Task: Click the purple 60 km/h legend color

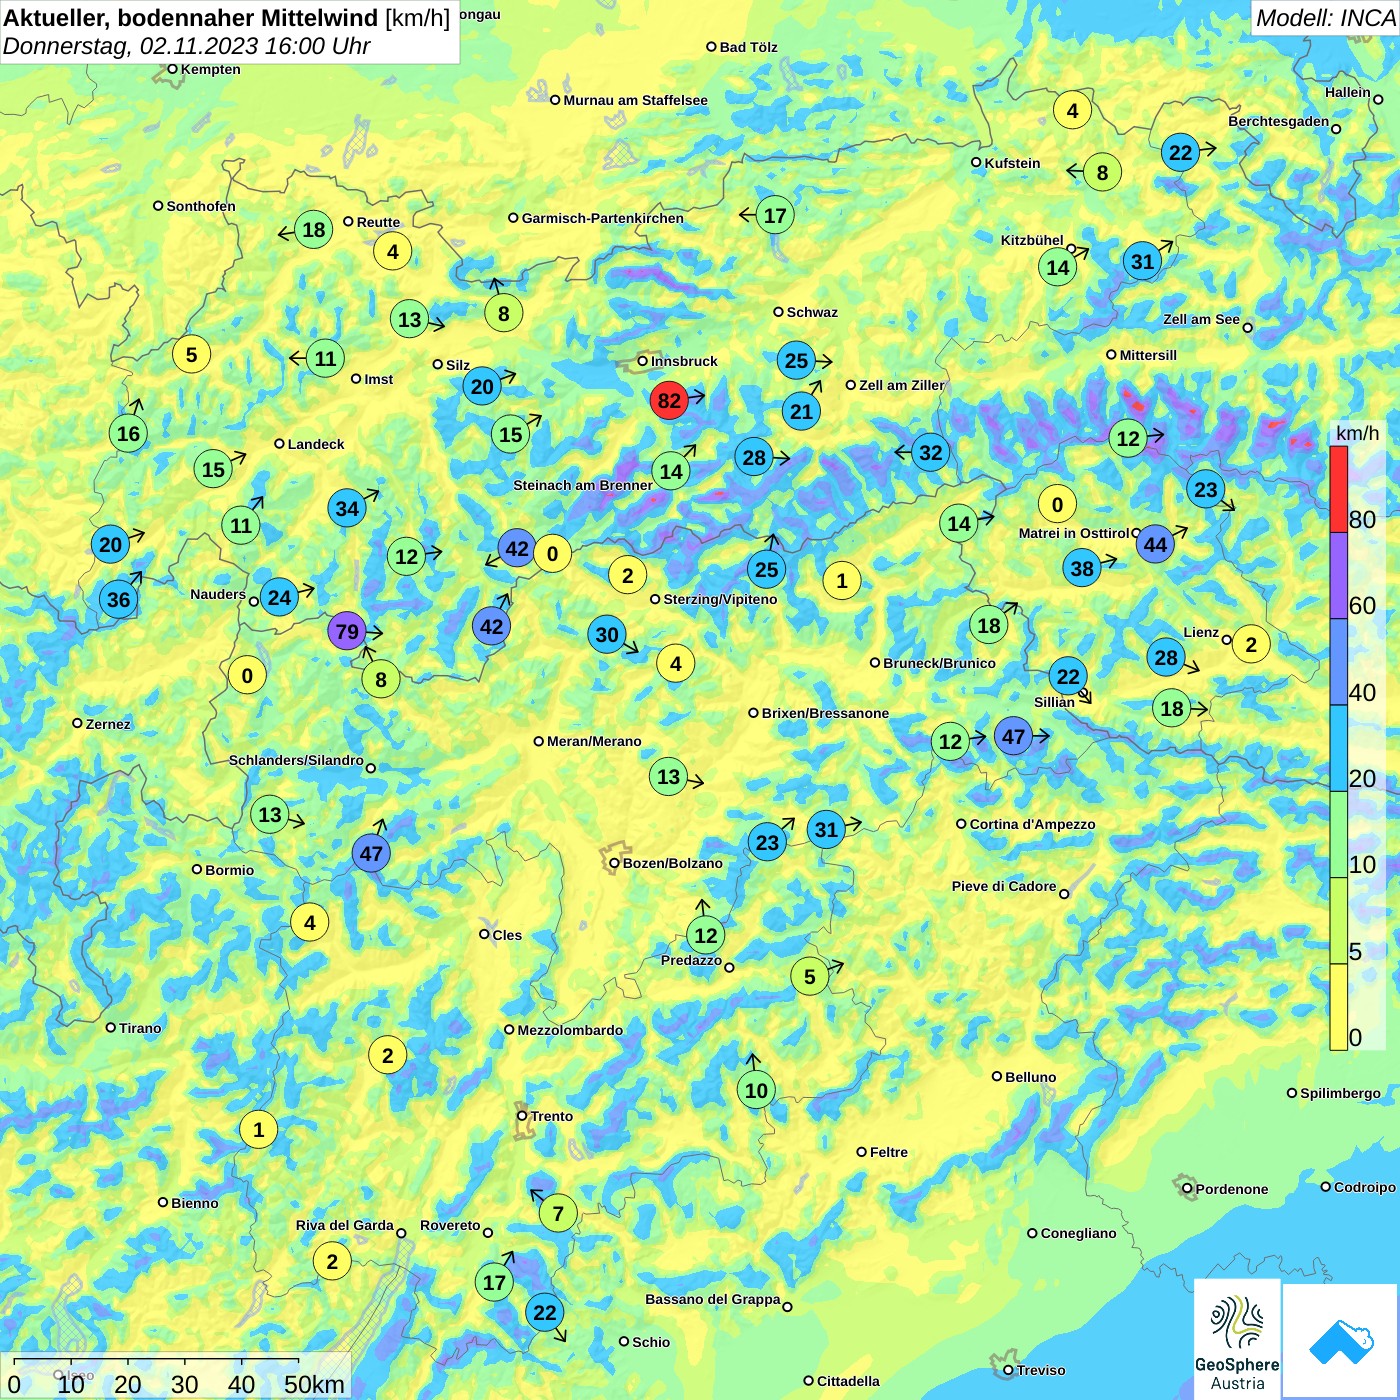Action: click(1339, 576)
